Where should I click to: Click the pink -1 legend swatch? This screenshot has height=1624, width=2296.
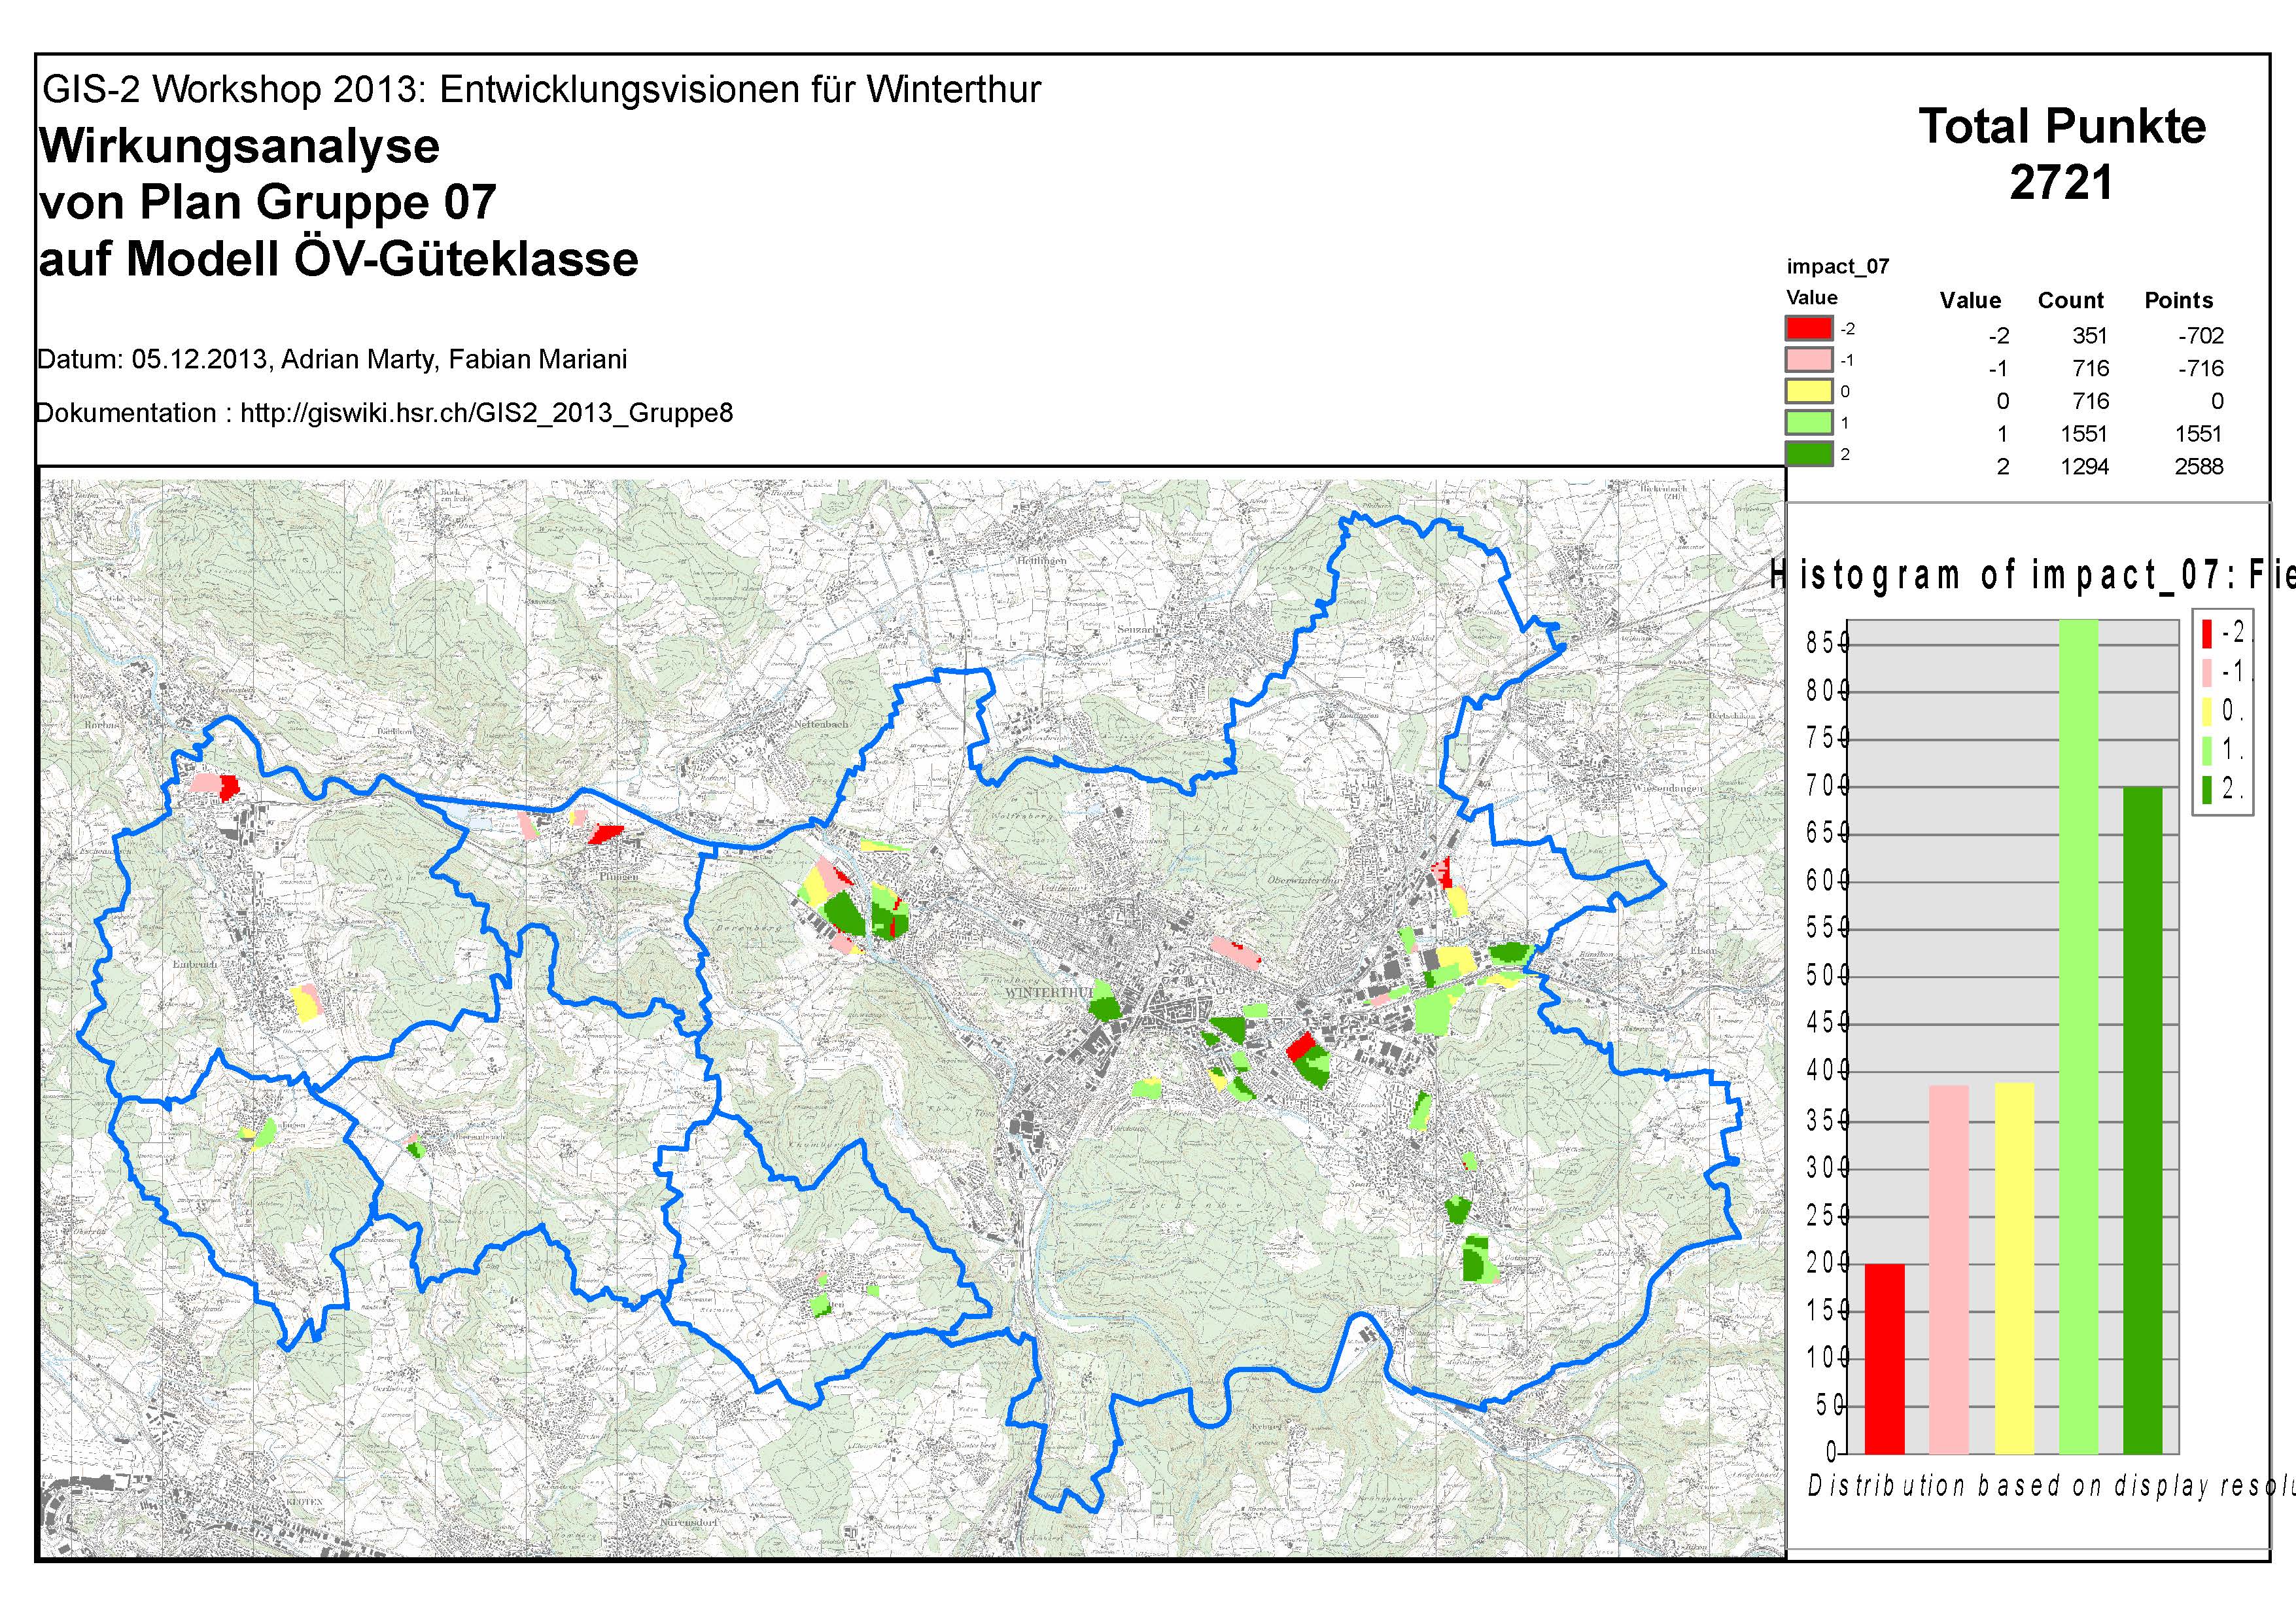pos(1808,359)
